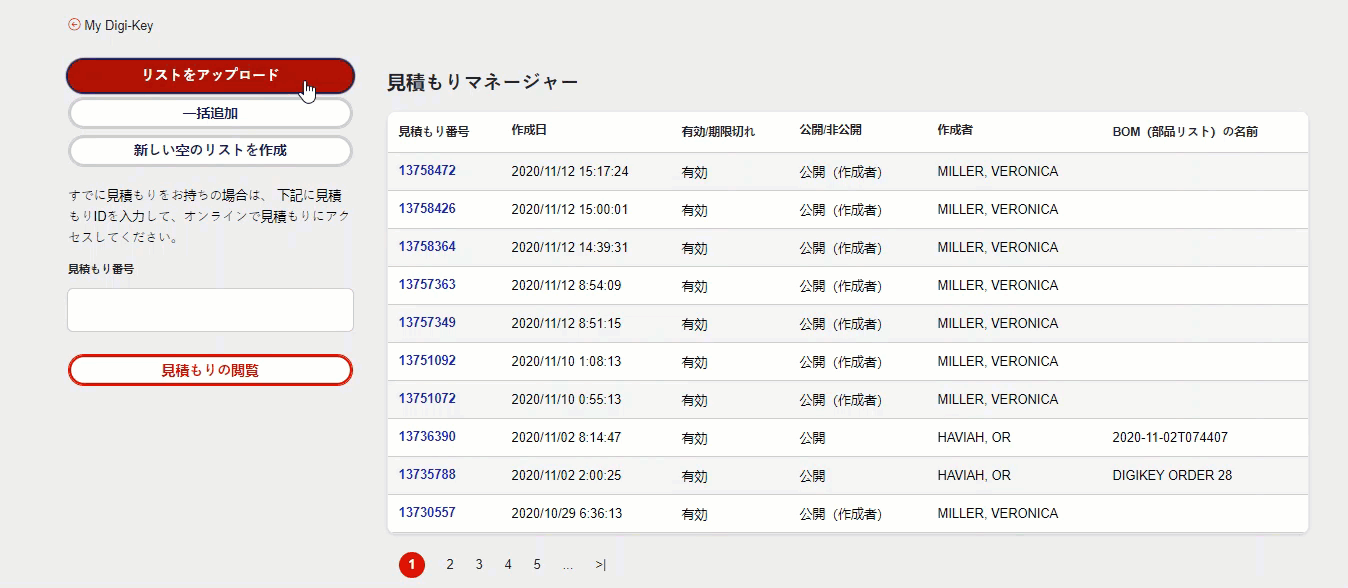Open quote number 13730557
Image resolution: width=1348 pixels, height=588 pixels.
tap(427, 513)
